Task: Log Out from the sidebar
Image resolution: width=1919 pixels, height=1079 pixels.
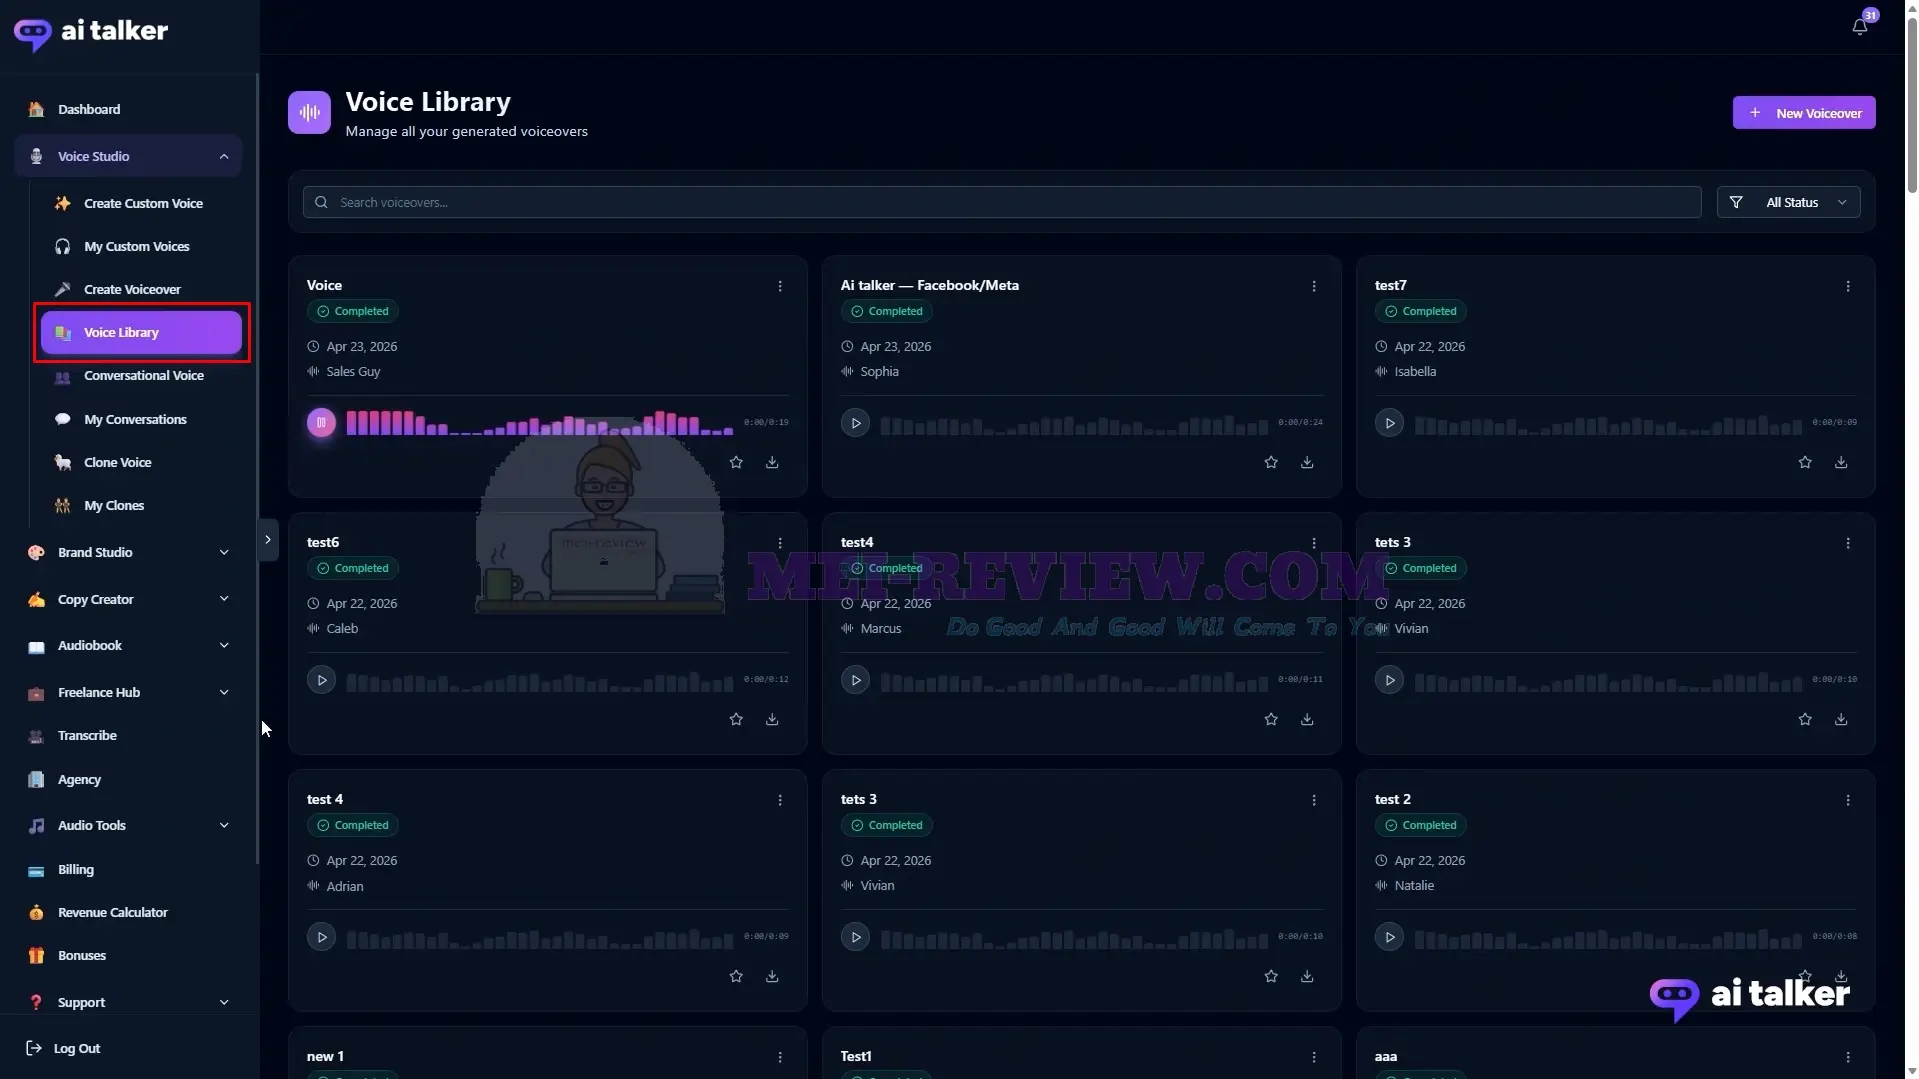Action: [63, 1048]
